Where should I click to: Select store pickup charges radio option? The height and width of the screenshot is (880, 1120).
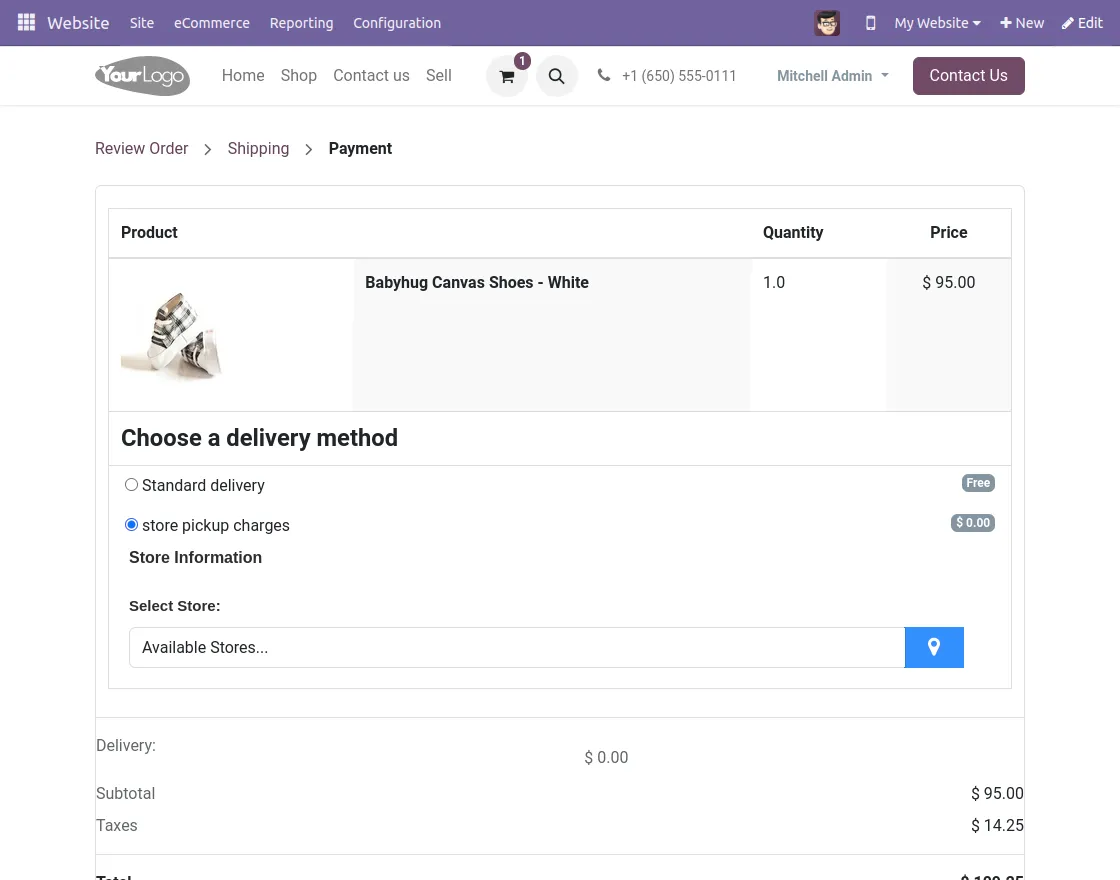tap(131, 525)
